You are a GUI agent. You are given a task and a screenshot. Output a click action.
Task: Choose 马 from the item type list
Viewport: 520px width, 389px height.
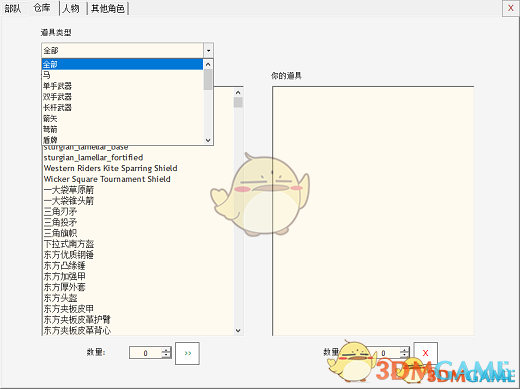pyautogui.click(x=122, y=75)
